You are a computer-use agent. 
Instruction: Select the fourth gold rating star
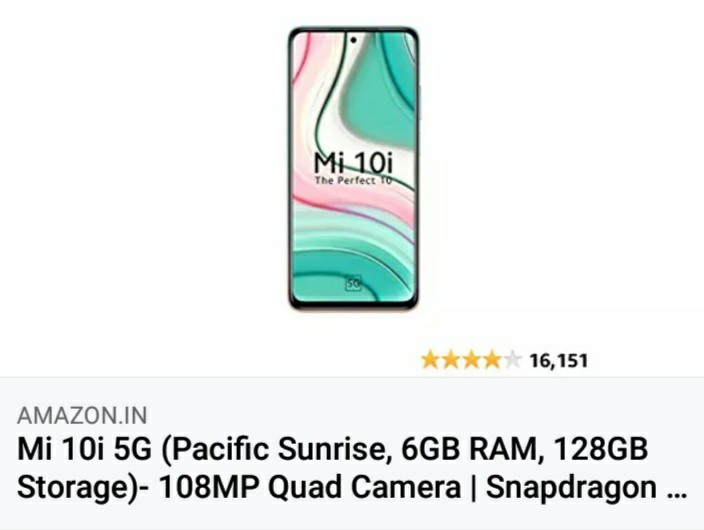492,360
